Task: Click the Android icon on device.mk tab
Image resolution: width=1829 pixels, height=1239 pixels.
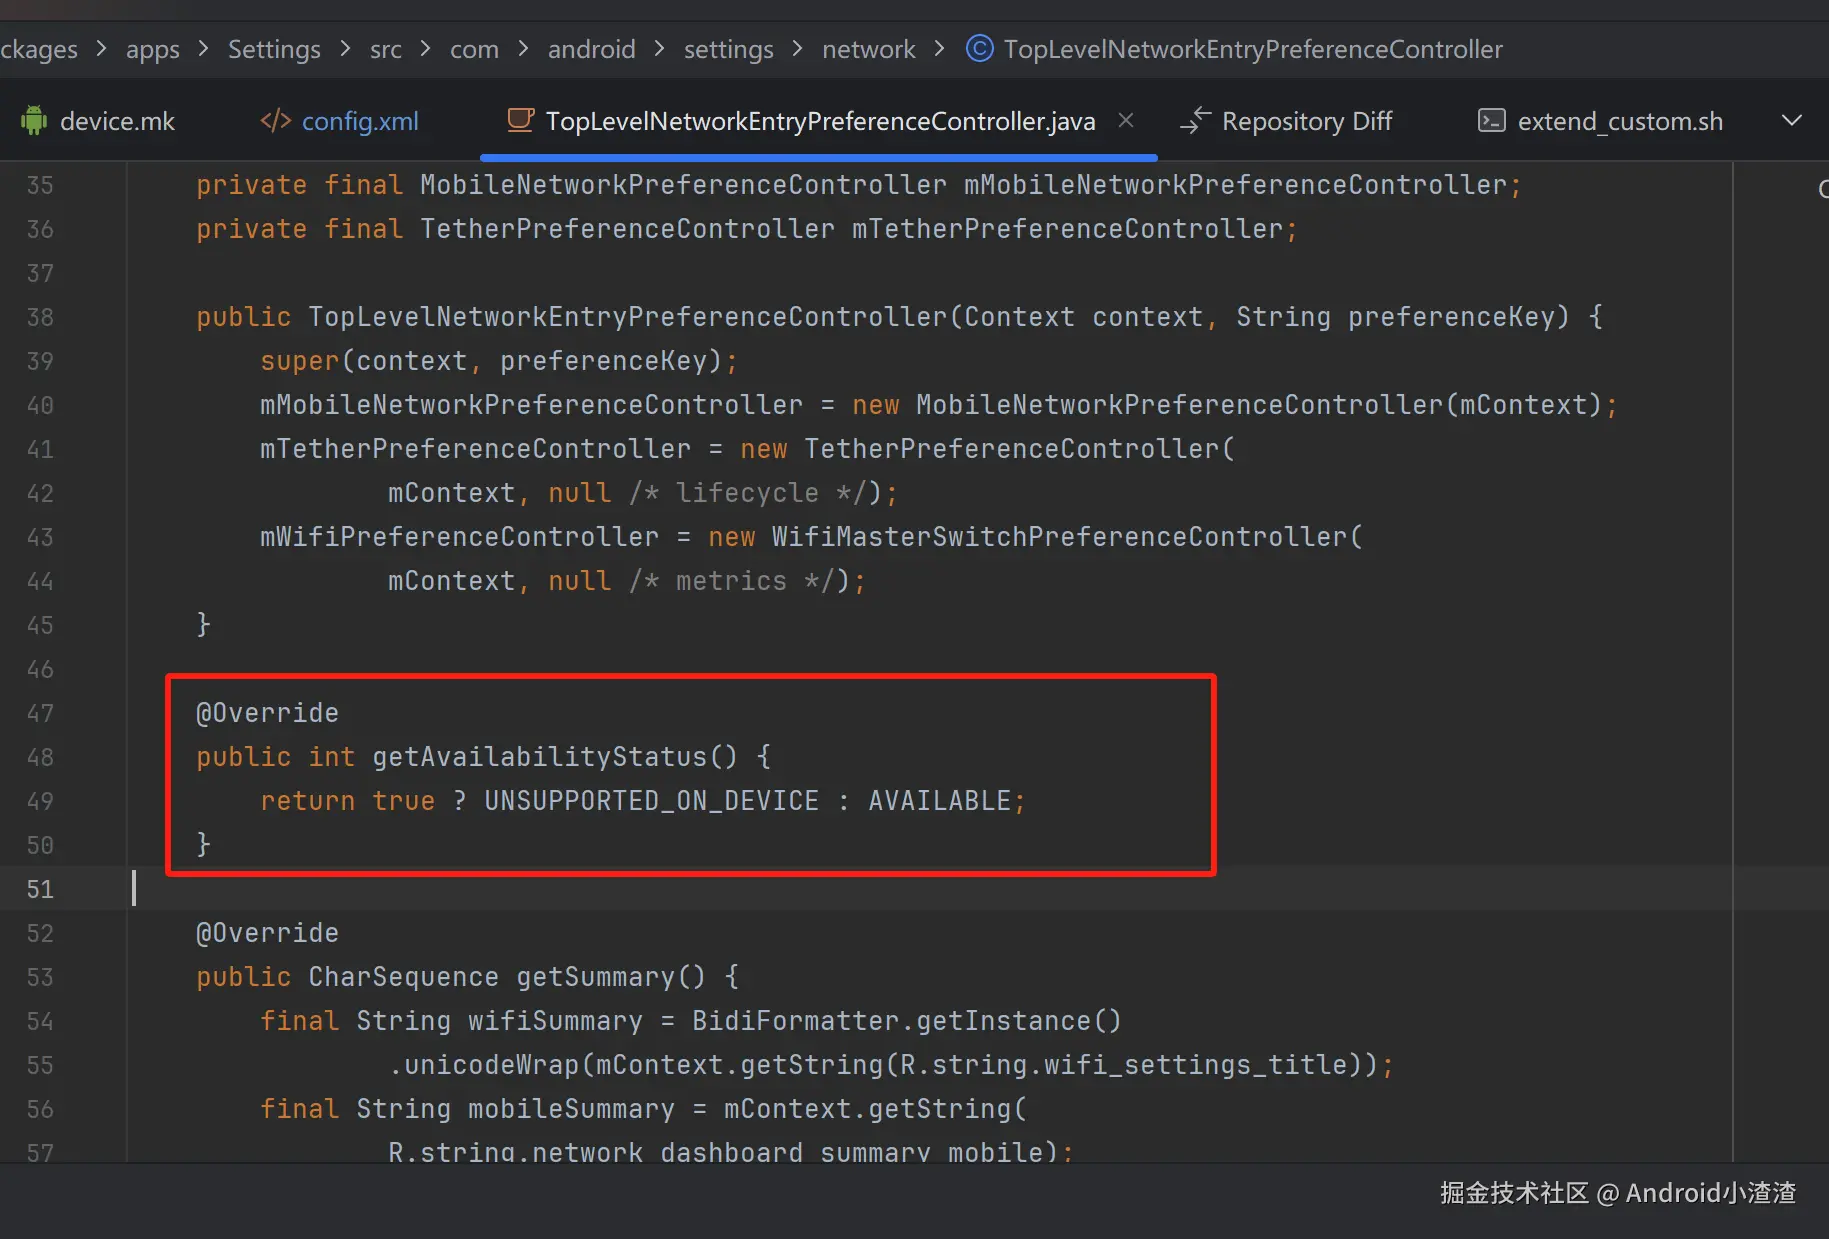Action: coord(34,121)
